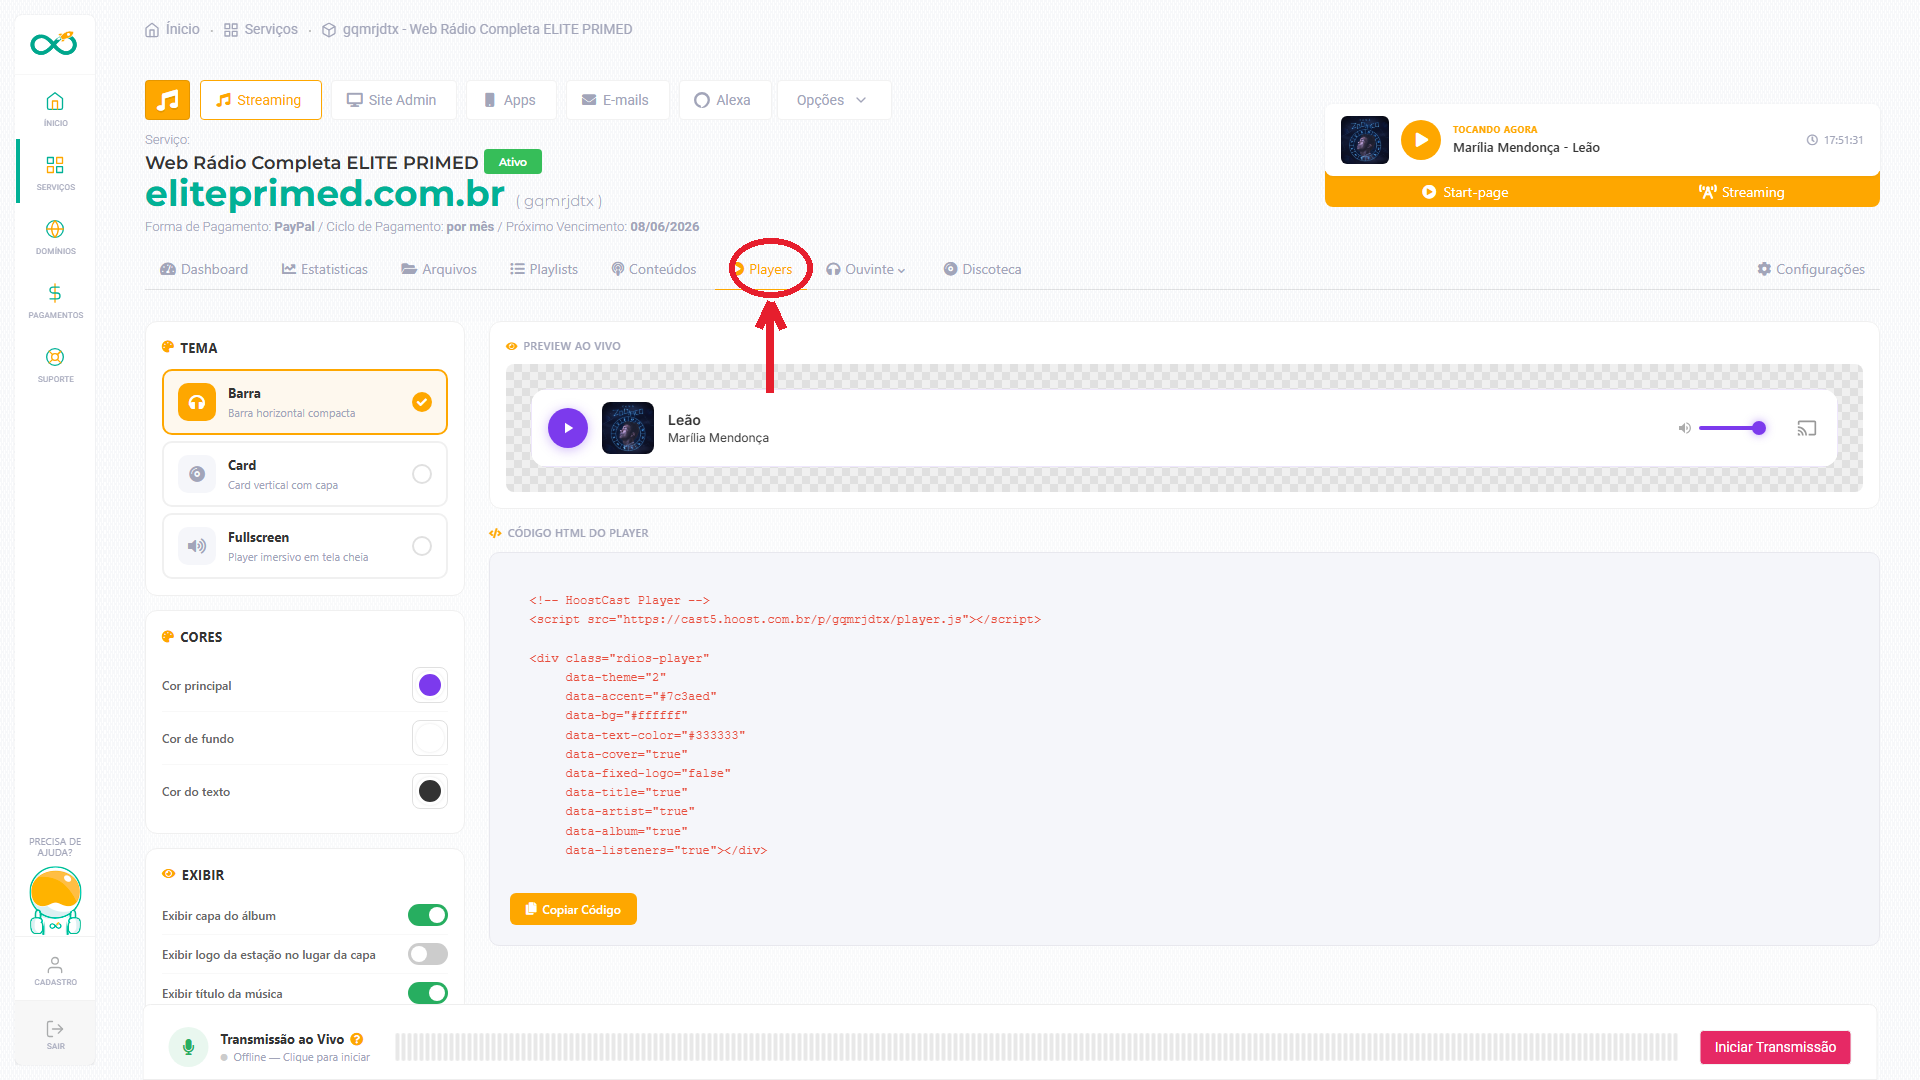Play the now-playing track in header widget
This screenshot has width=1920, height=1080.
(x=1420, y=140)
